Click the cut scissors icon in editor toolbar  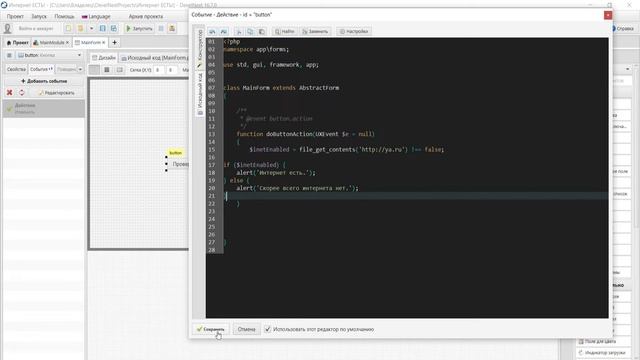(239, 31)
